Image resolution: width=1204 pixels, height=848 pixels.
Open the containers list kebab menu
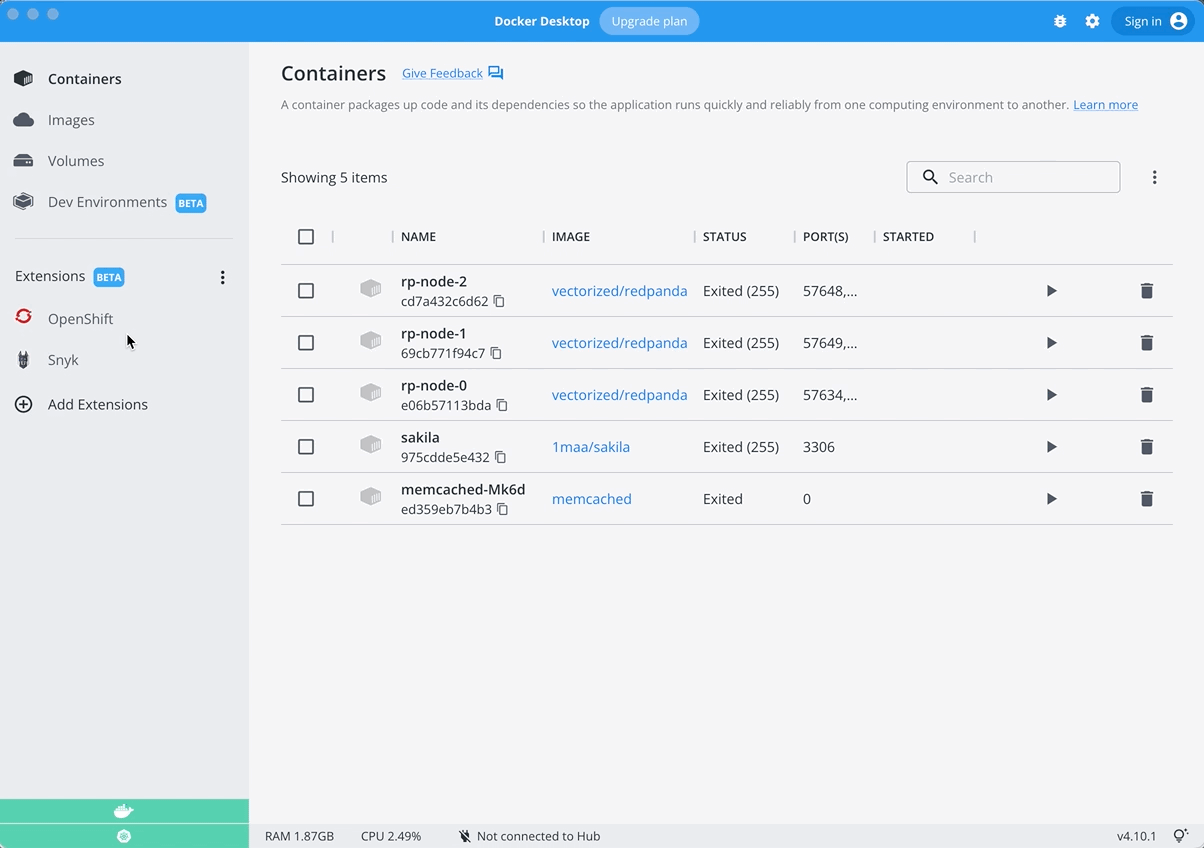tap(1154, 177)
